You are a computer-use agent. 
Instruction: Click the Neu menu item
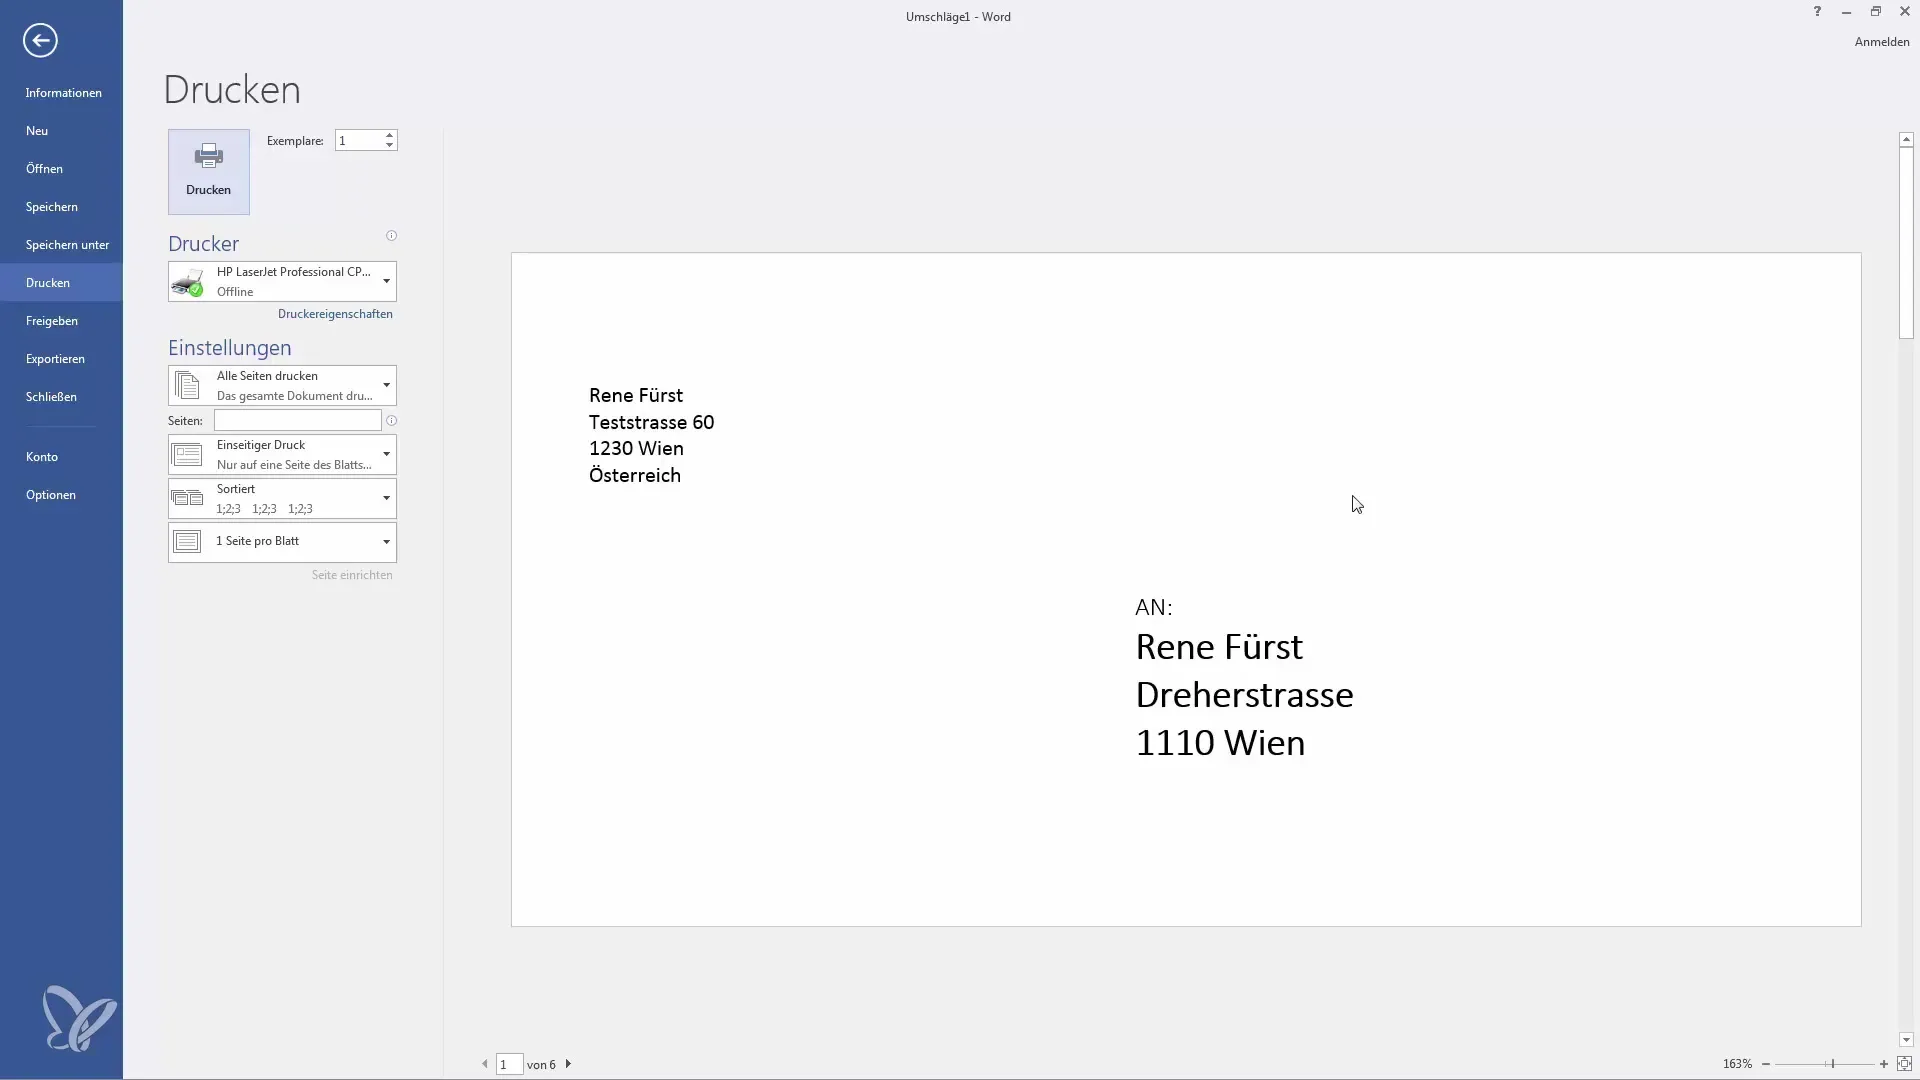37,129
